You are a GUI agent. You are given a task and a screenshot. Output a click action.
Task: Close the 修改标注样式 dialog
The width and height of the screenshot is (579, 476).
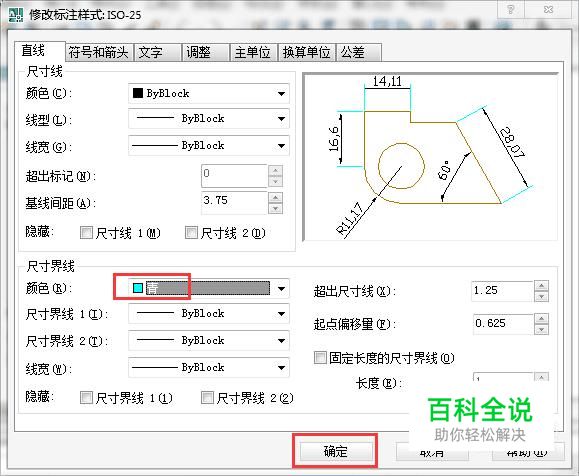pos(548,9)
